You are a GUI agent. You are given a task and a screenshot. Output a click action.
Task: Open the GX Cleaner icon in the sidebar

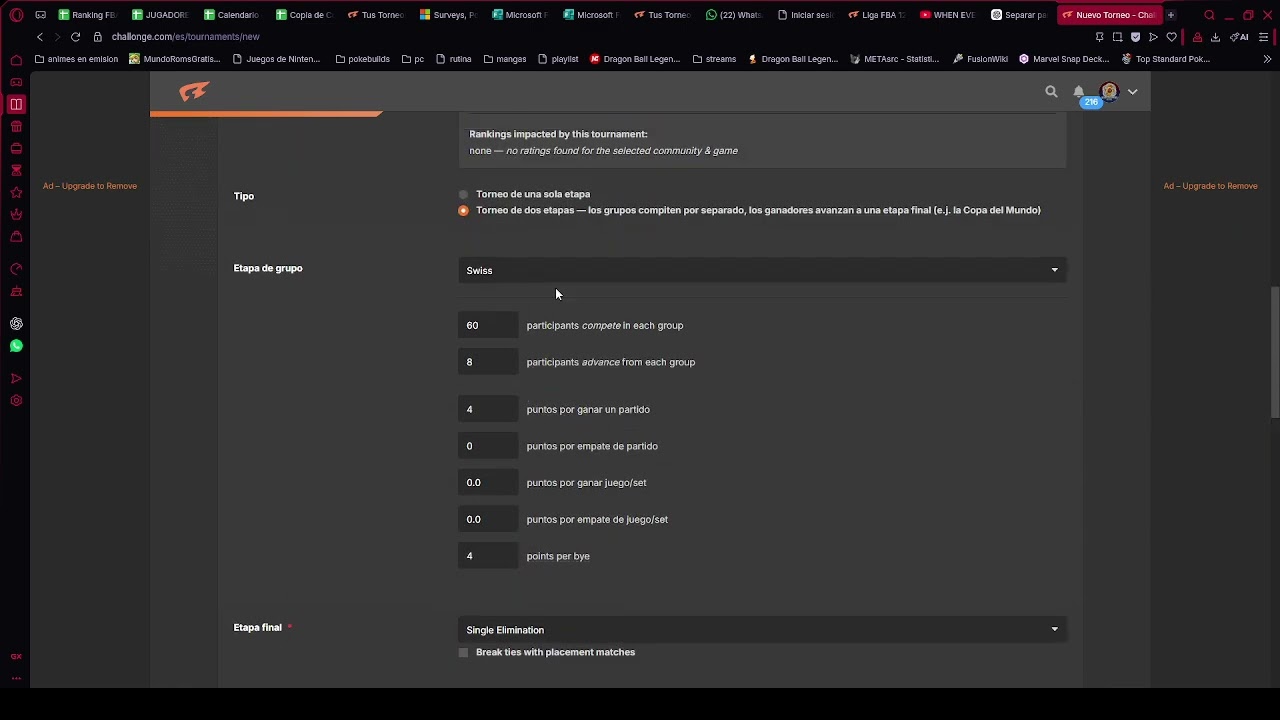(16, 291)
